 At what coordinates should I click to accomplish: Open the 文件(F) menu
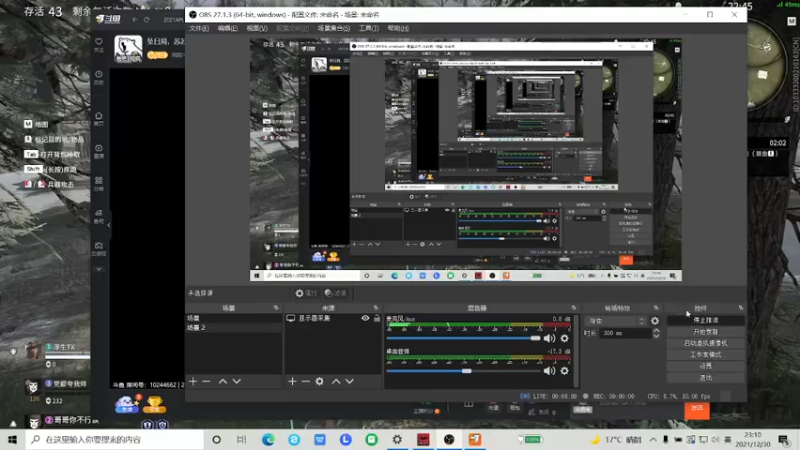199,28
